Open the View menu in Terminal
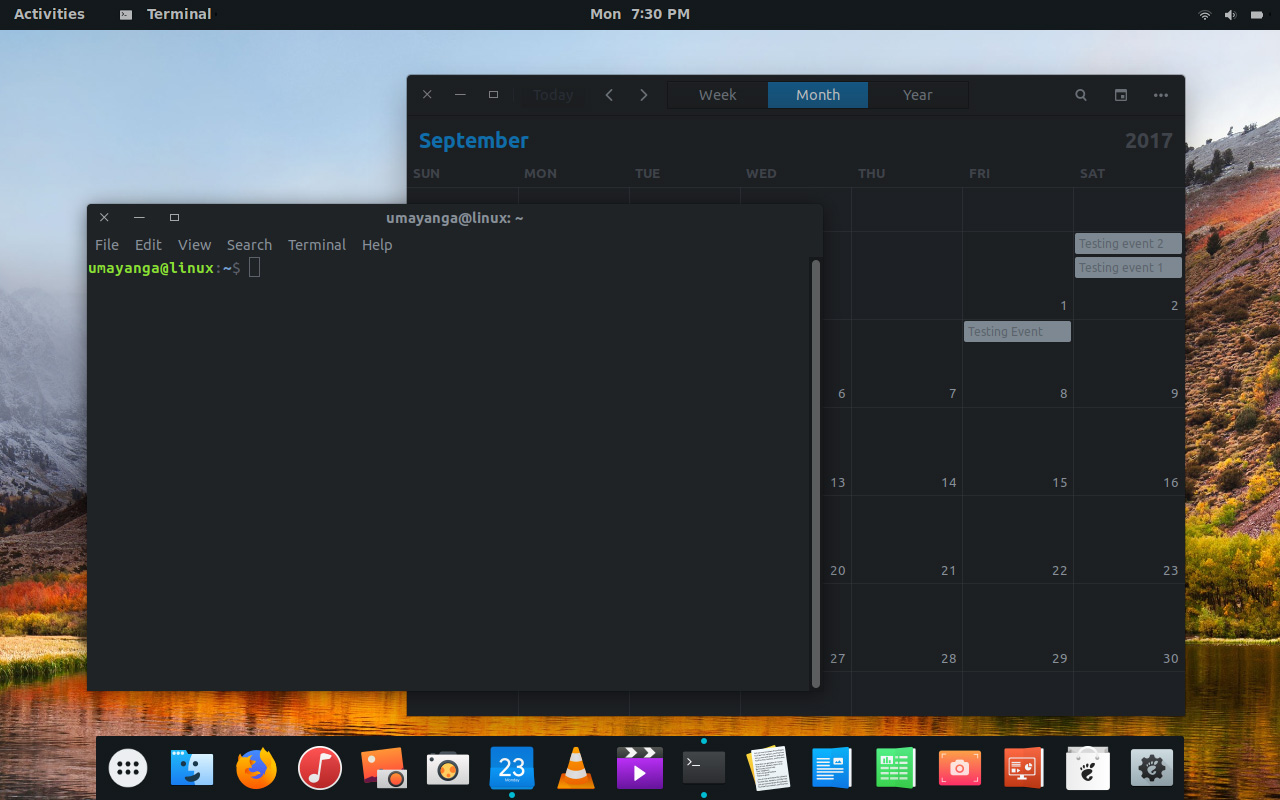Image resolution: width=1280 pixels, height=800 pixels. pos(195,245)
